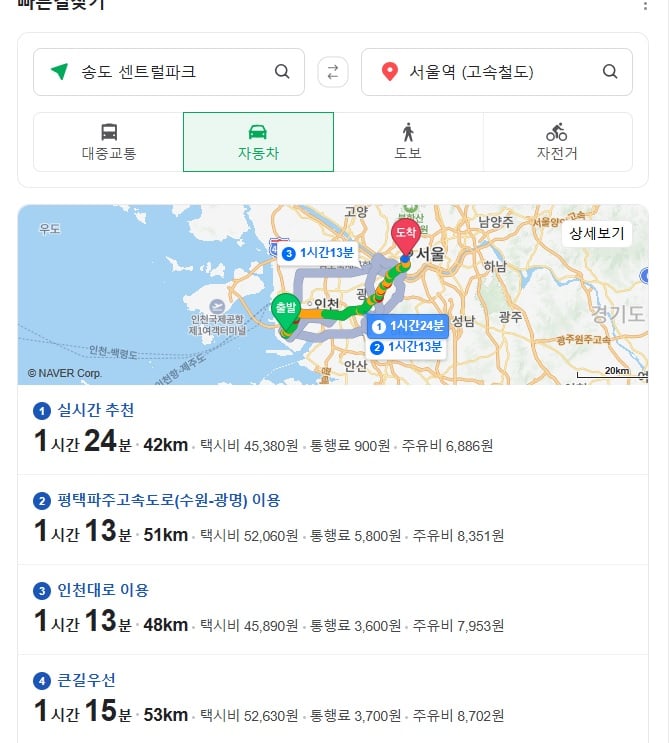Screen dimensions: 670x743
Task: Click the red destination pin icon at 서울역
Action: 389,72
